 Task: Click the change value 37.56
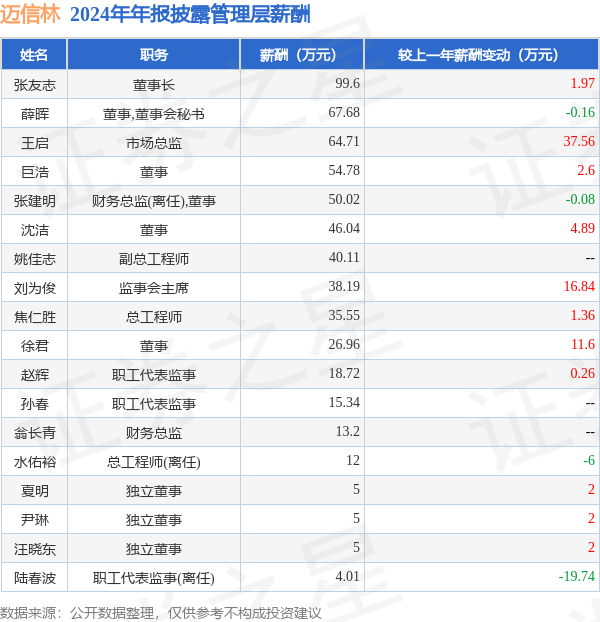pyautogui.click(x=579, y=141)
